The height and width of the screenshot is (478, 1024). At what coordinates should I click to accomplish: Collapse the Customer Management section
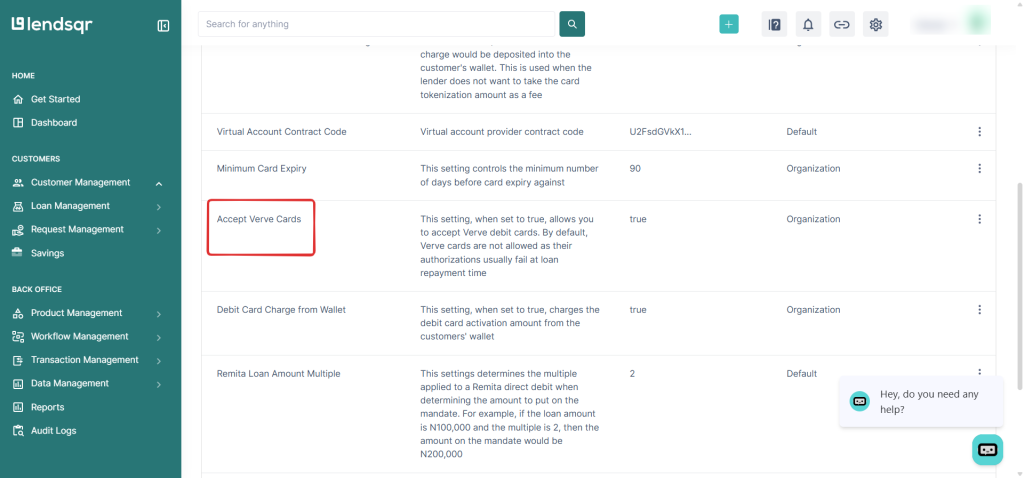158,183
